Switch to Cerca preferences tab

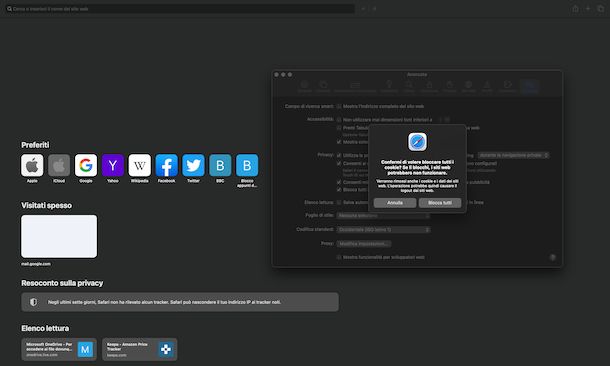click(409, 87)
